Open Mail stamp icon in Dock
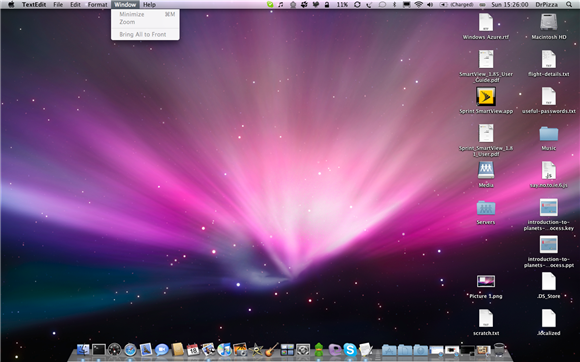Screen dimensions: 580x362 (x=146, y=349)
